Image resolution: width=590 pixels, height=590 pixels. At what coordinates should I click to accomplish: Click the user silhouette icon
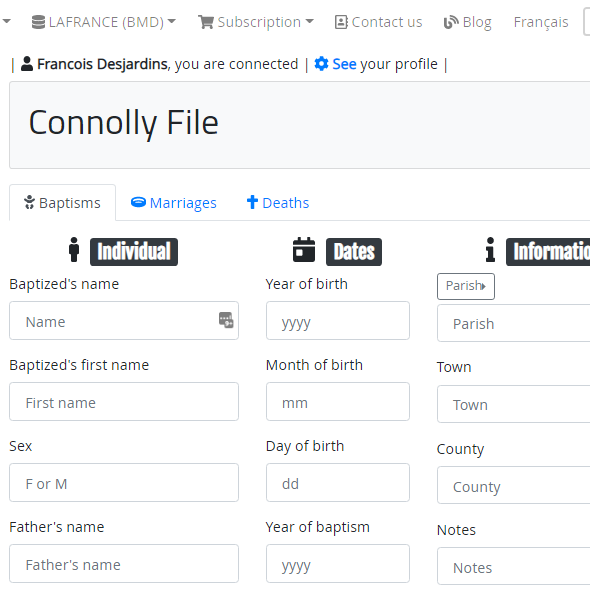(27, 64)
